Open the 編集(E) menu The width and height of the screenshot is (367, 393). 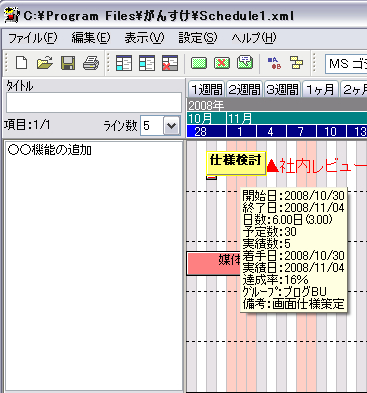[91, 38]
